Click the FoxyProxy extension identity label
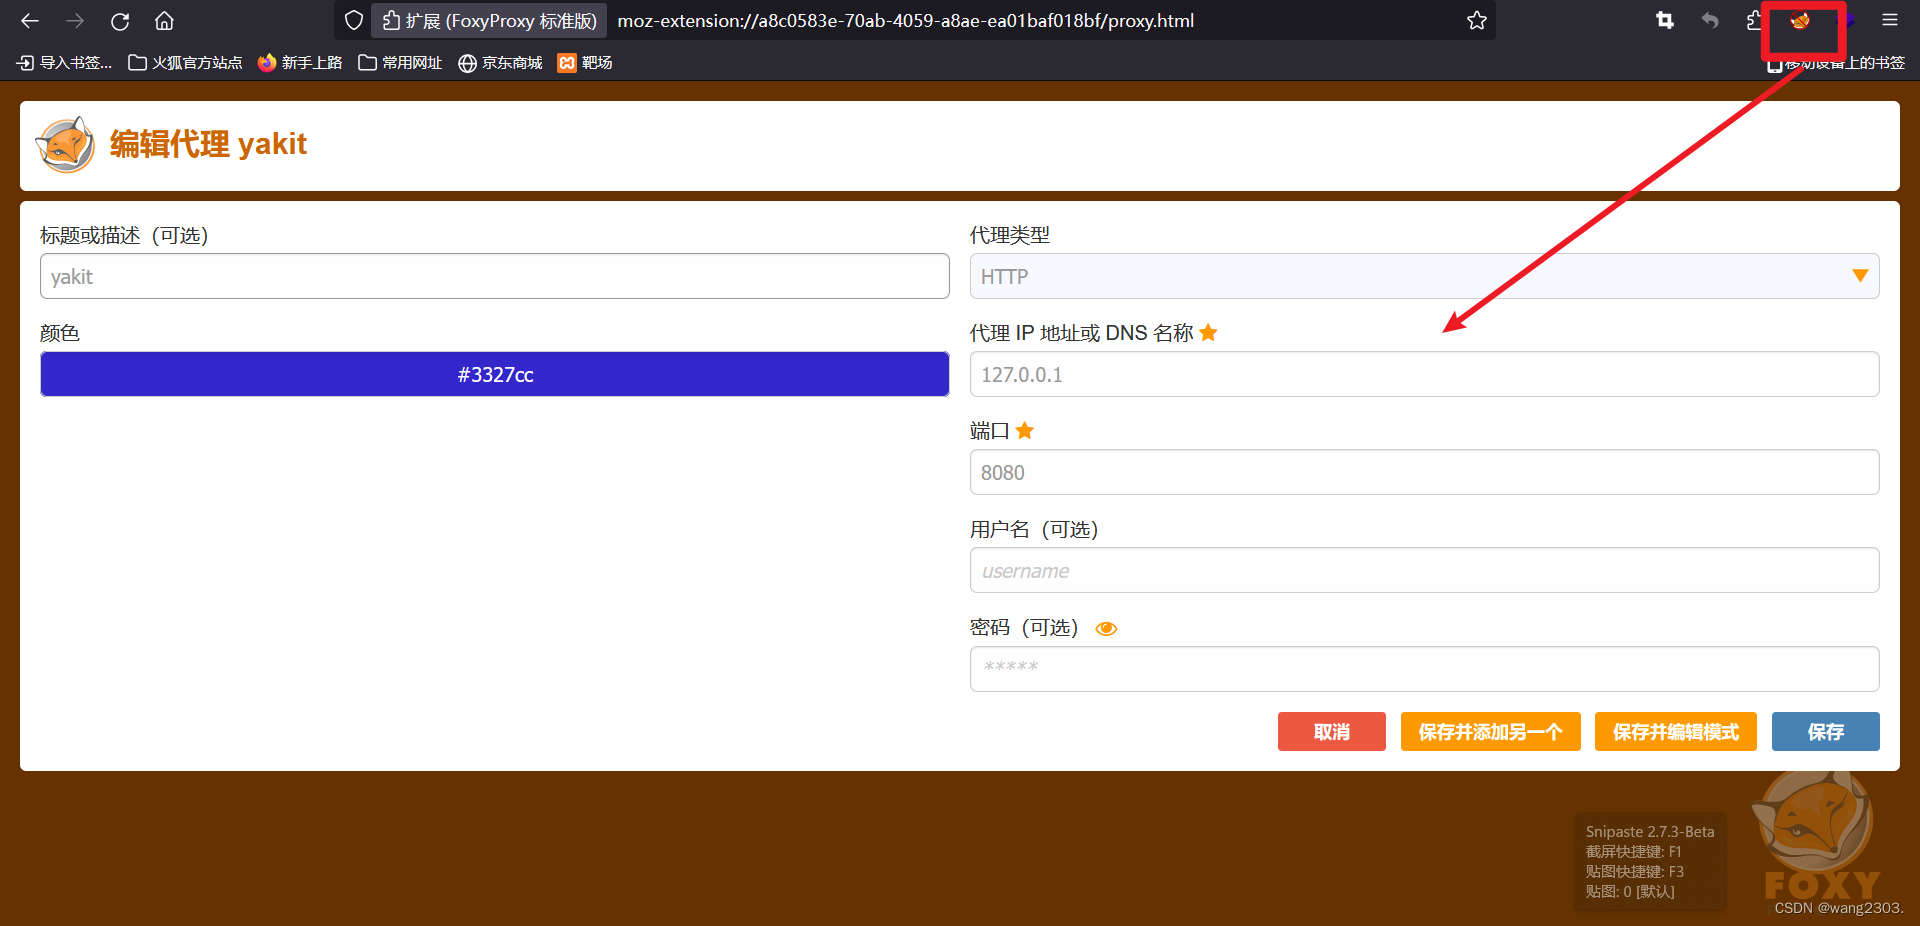Screen dimensions: 1920x926 tap(489, 20)
